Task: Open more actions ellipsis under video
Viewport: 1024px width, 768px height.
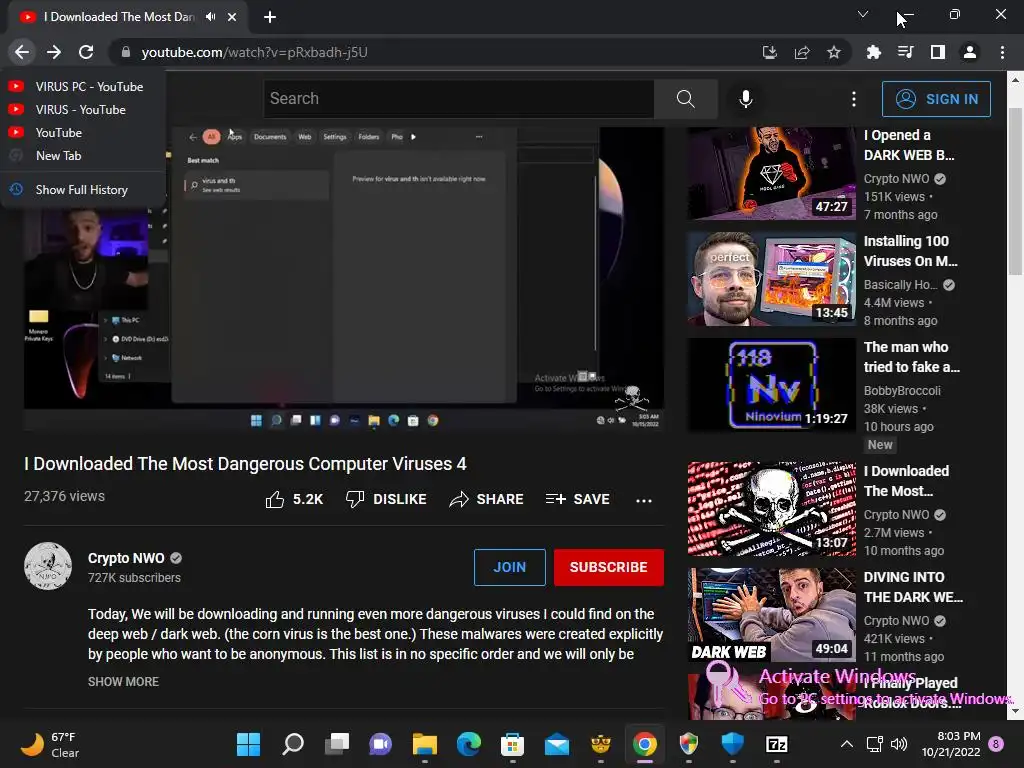Action: point(644,500)
